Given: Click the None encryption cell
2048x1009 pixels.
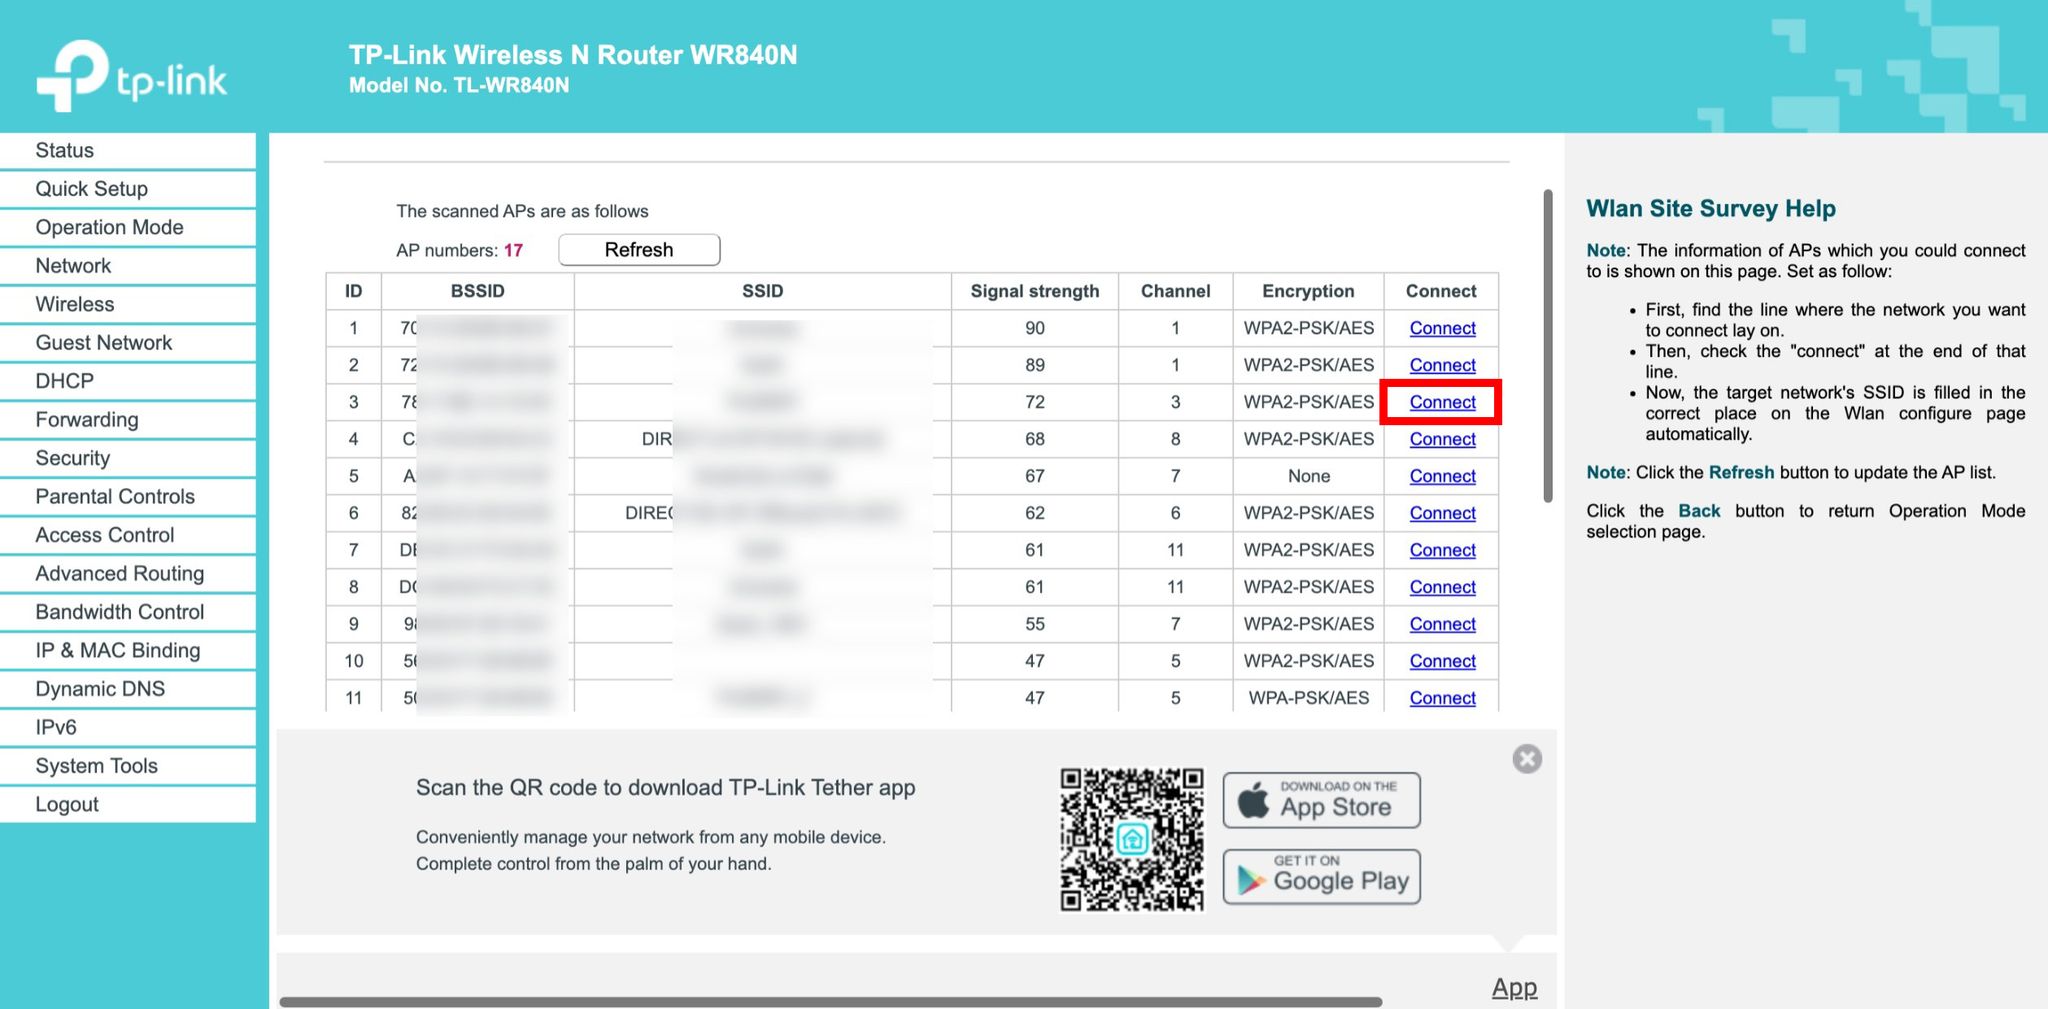Looking at the screenshot, I should click(1308, 476).
